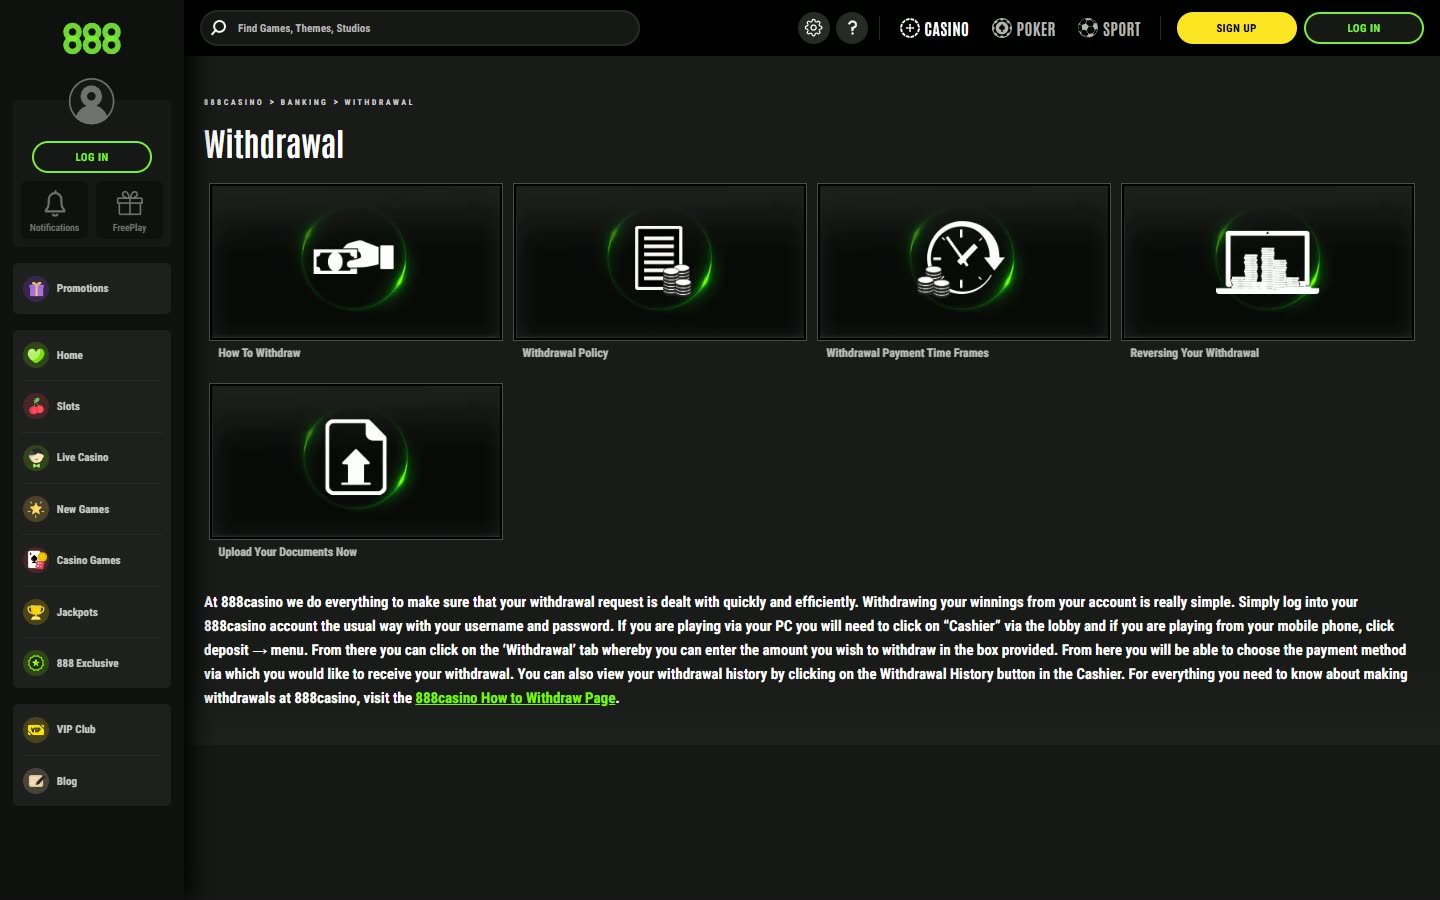Open the user avatar profile icon

click(x=91, y=101)
